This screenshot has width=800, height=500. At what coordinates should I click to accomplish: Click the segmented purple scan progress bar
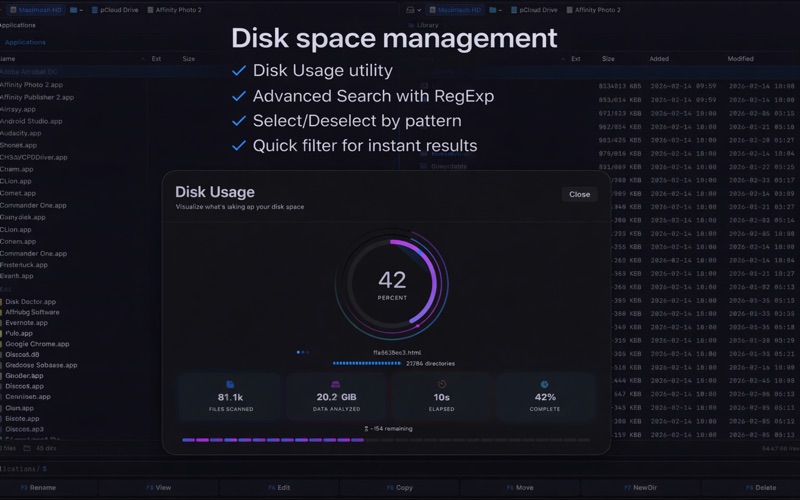point(386,440)
